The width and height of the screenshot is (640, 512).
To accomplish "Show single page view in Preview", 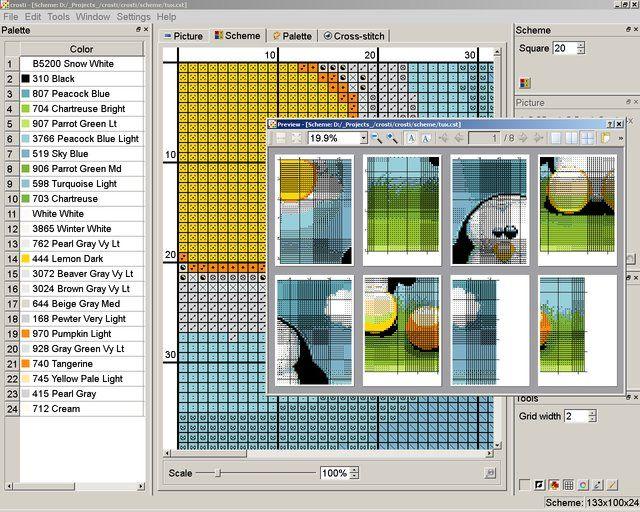I will (x=556, y=138).
